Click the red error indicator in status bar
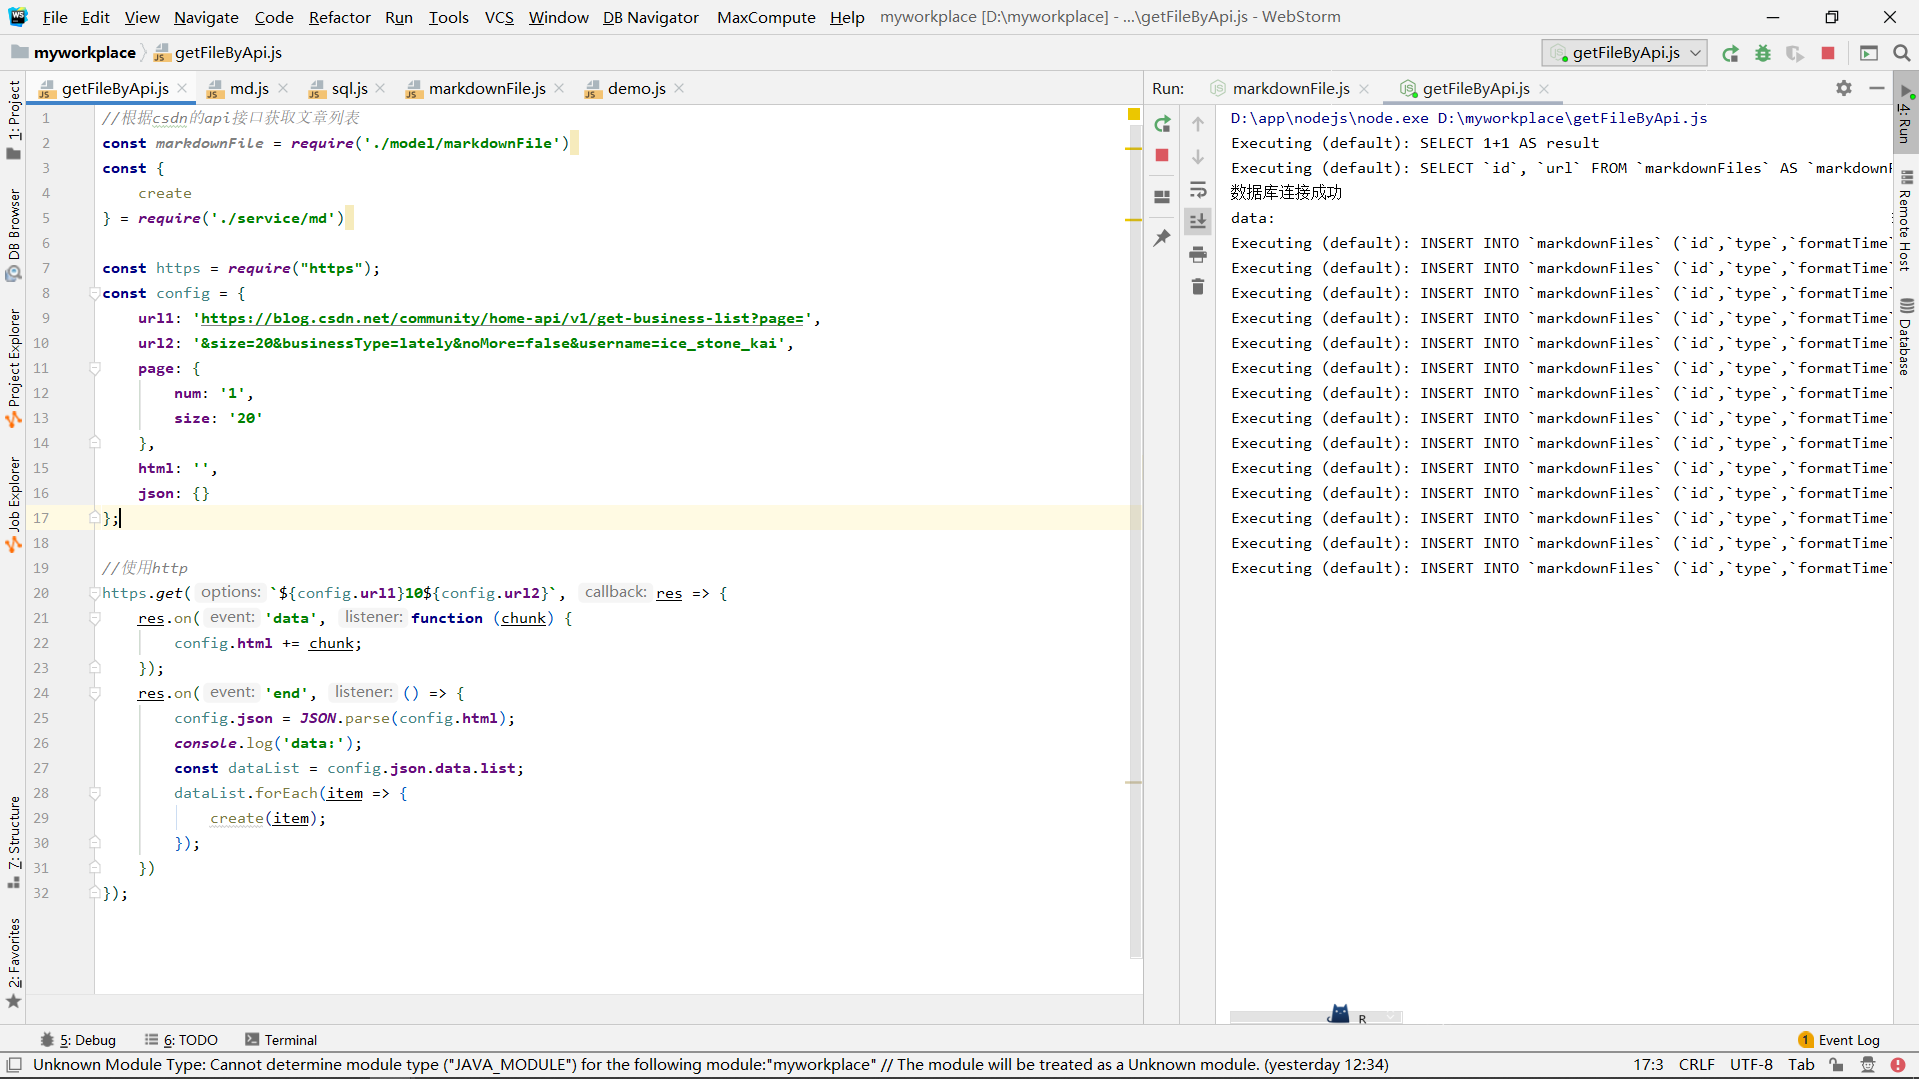Viewport: 1919px width, 1079px height. (1898, 1065)
